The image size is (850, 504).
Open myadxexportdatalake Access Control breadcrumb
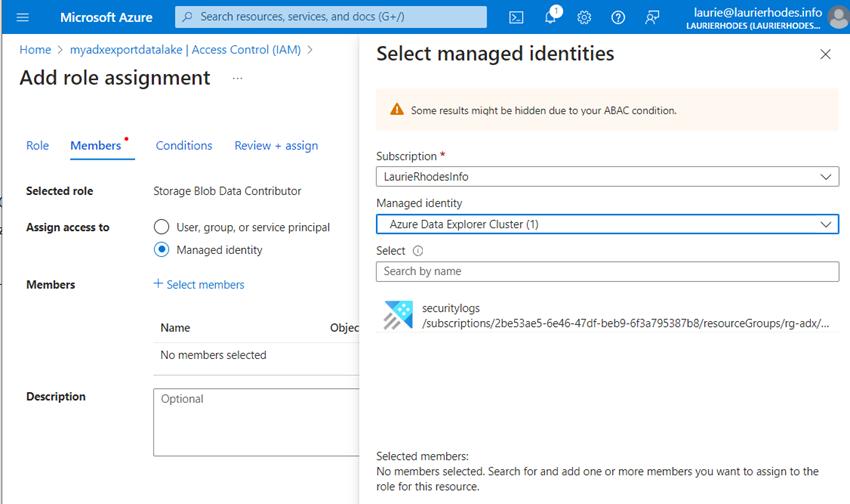click(x=185, y=50)
